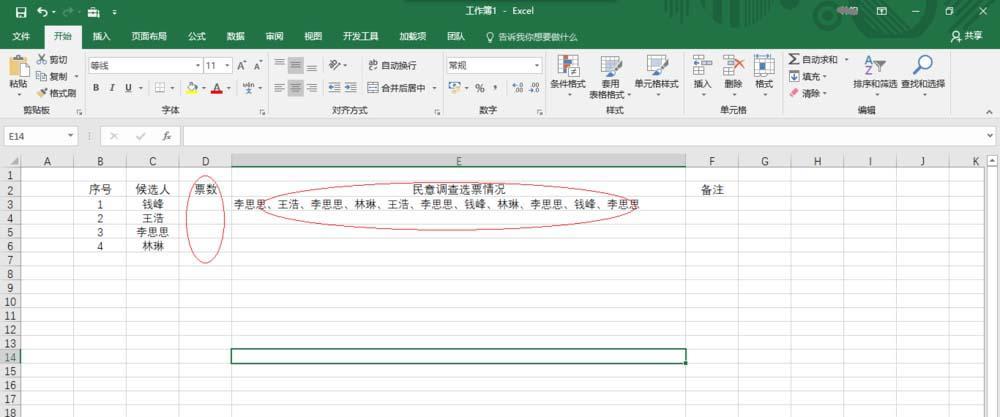1000x417 pixels.
Task: Click the percent style icon
Action: [x=479, y=88]
